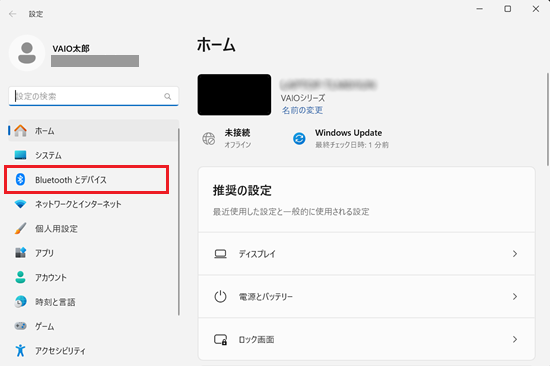
Task: Click the power icon for 電源とバッテリー
Action: pos(220,297)
